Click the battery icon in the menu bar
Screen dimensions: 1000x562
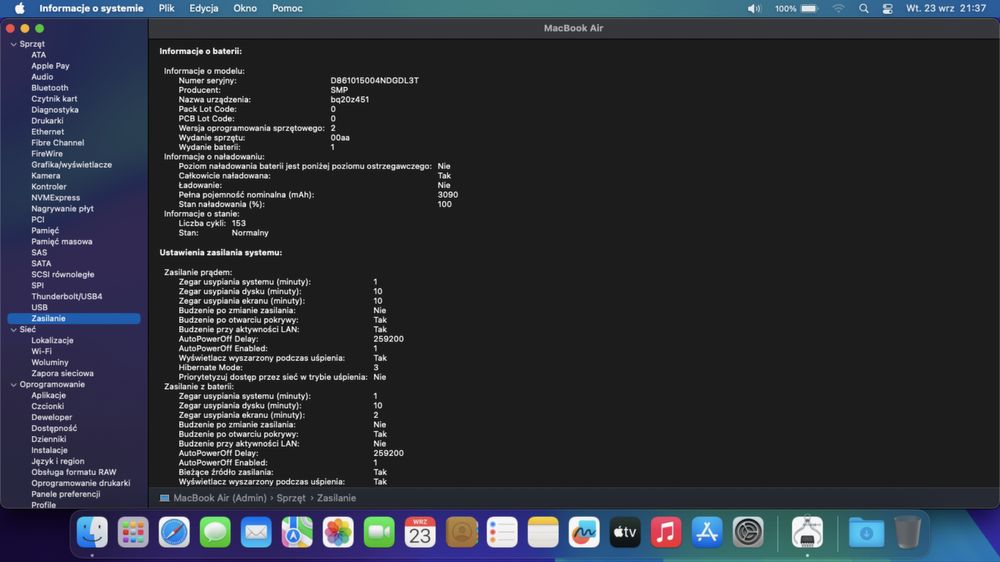pyautogui.click(x=809, y=8)
